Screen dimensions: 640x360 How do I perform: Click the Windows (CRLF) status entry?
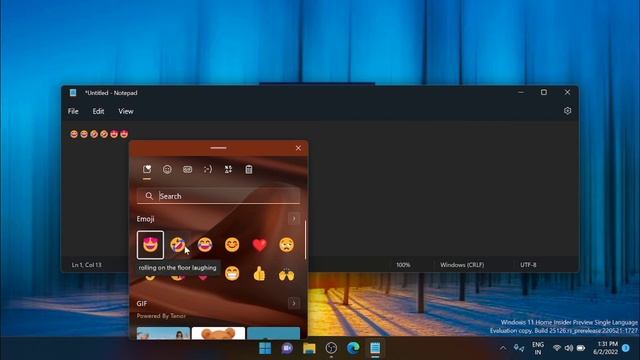[x=462, y=265]
